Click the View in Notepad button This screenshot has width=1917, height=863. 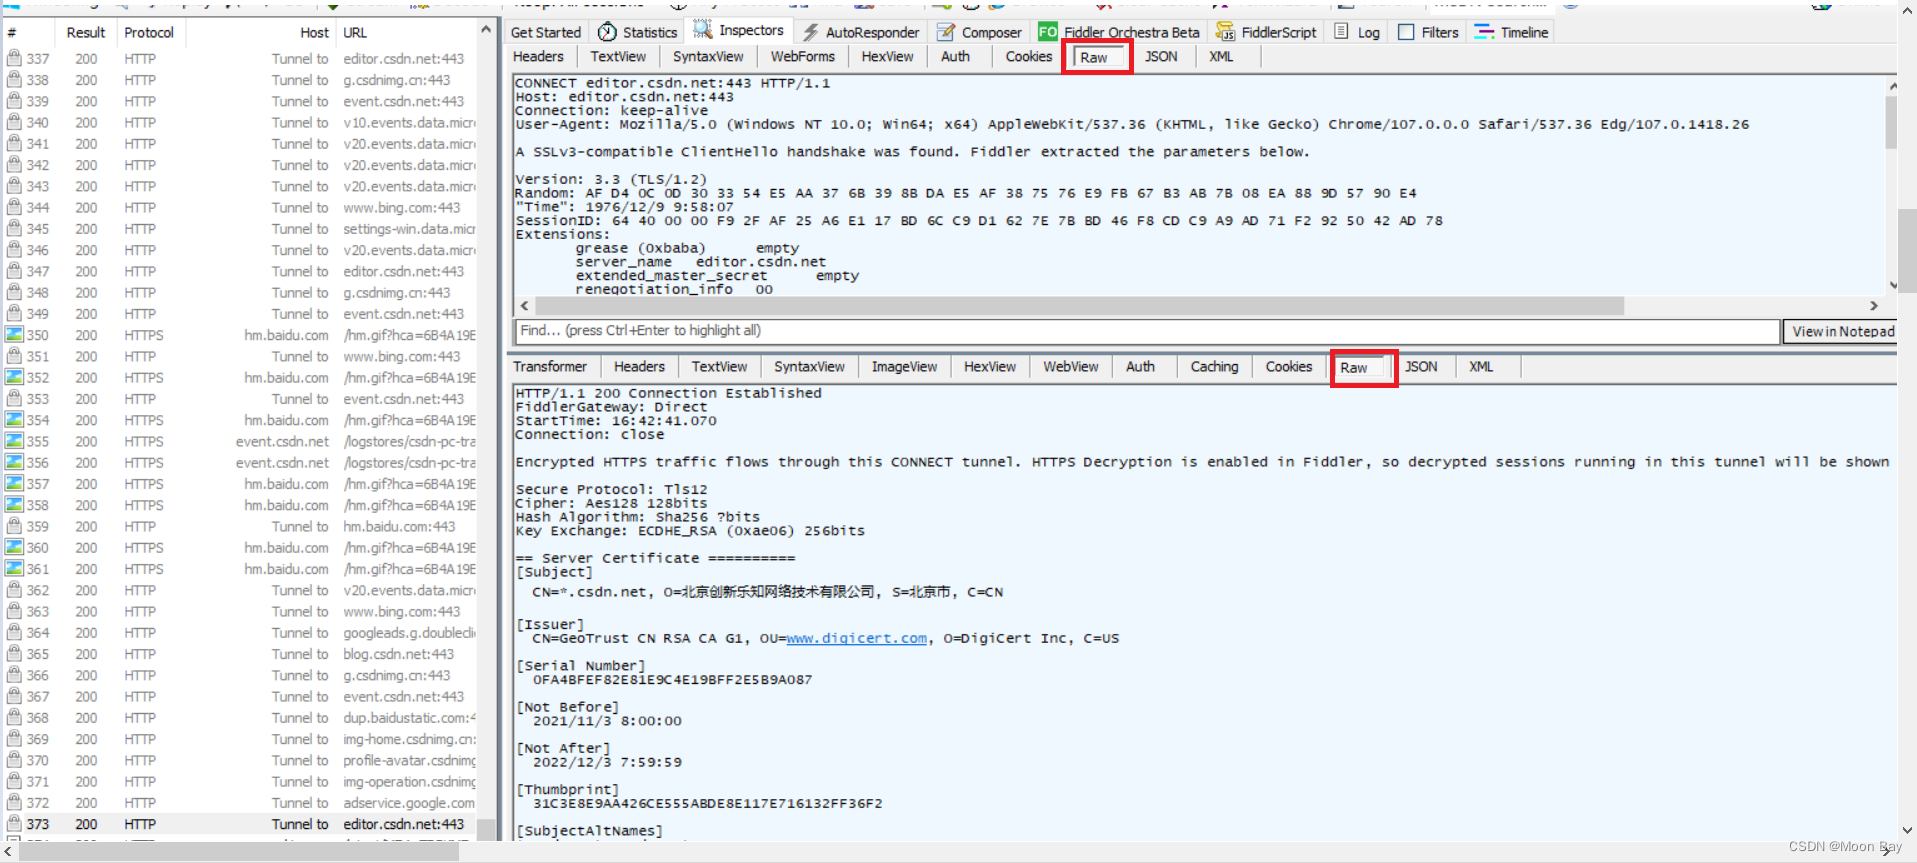point(1842,331)
